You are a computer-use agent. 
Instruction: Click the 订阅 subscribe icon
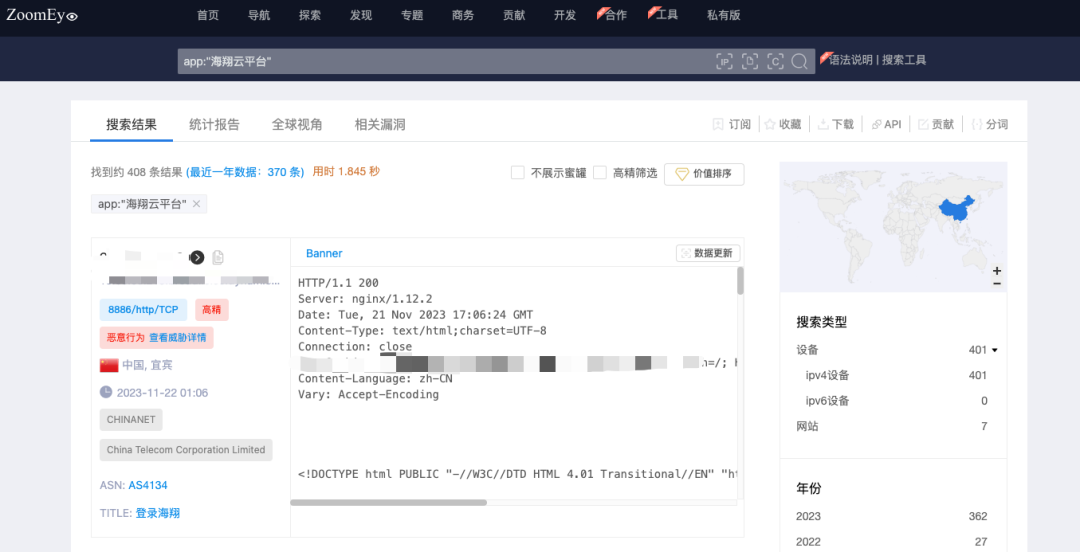[x=718, y=124]
